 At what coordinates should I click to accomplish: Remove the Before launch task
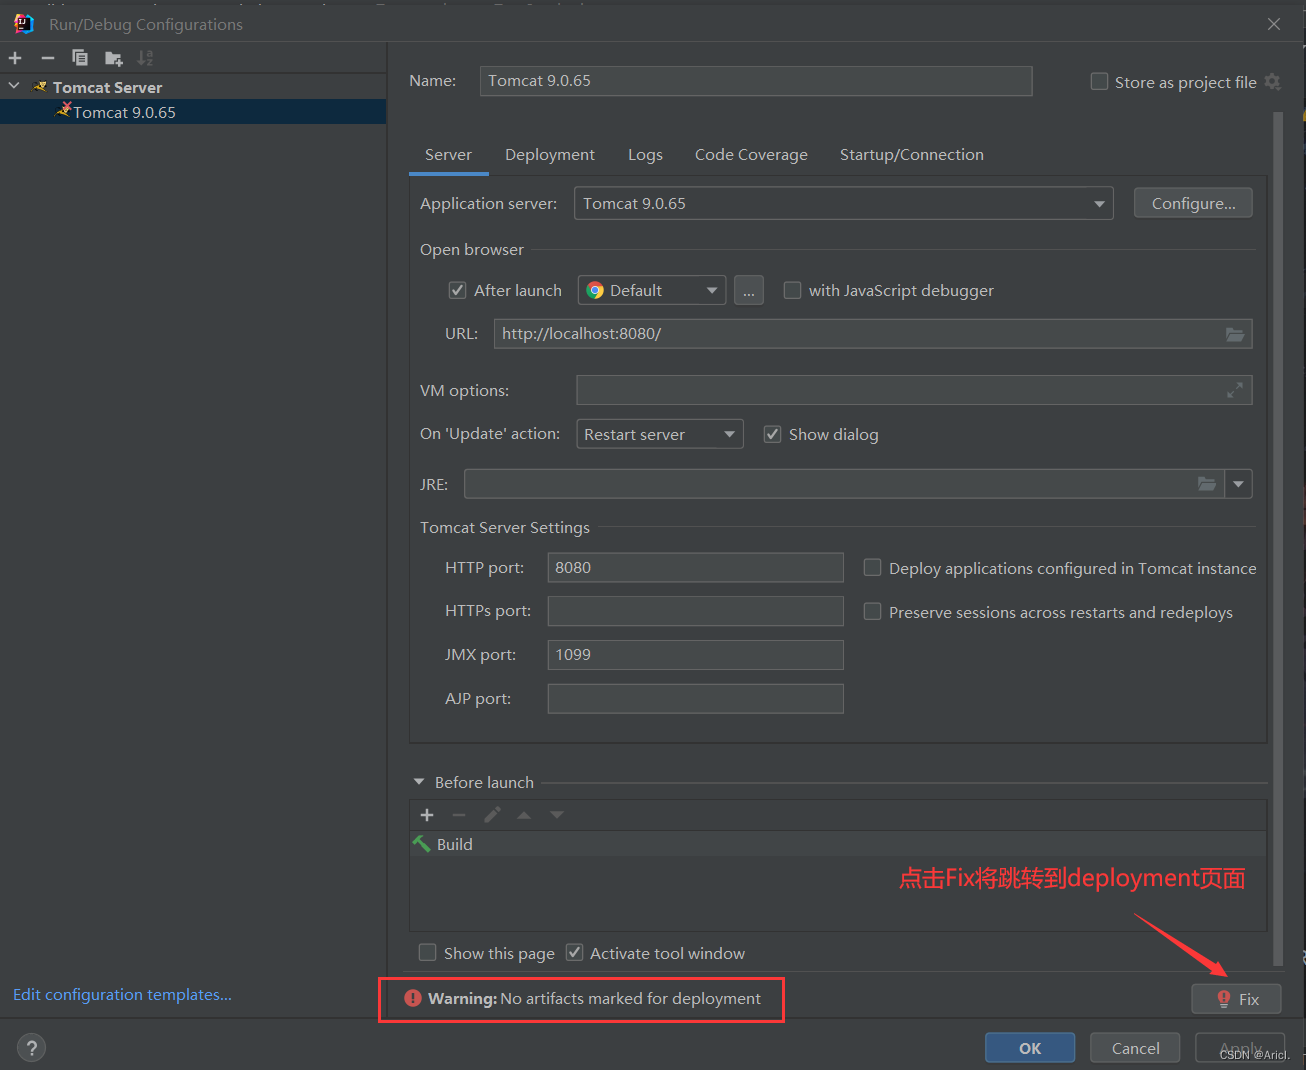[x=459, y=815]
